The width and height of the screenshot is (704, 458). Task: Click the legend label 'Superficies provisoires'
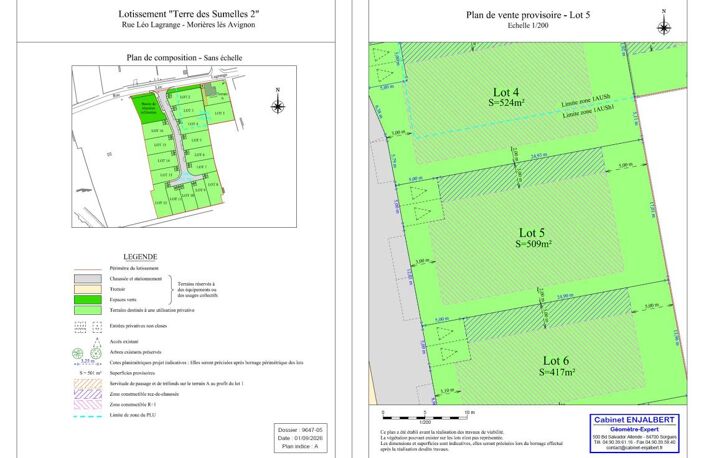click(132, 373)
